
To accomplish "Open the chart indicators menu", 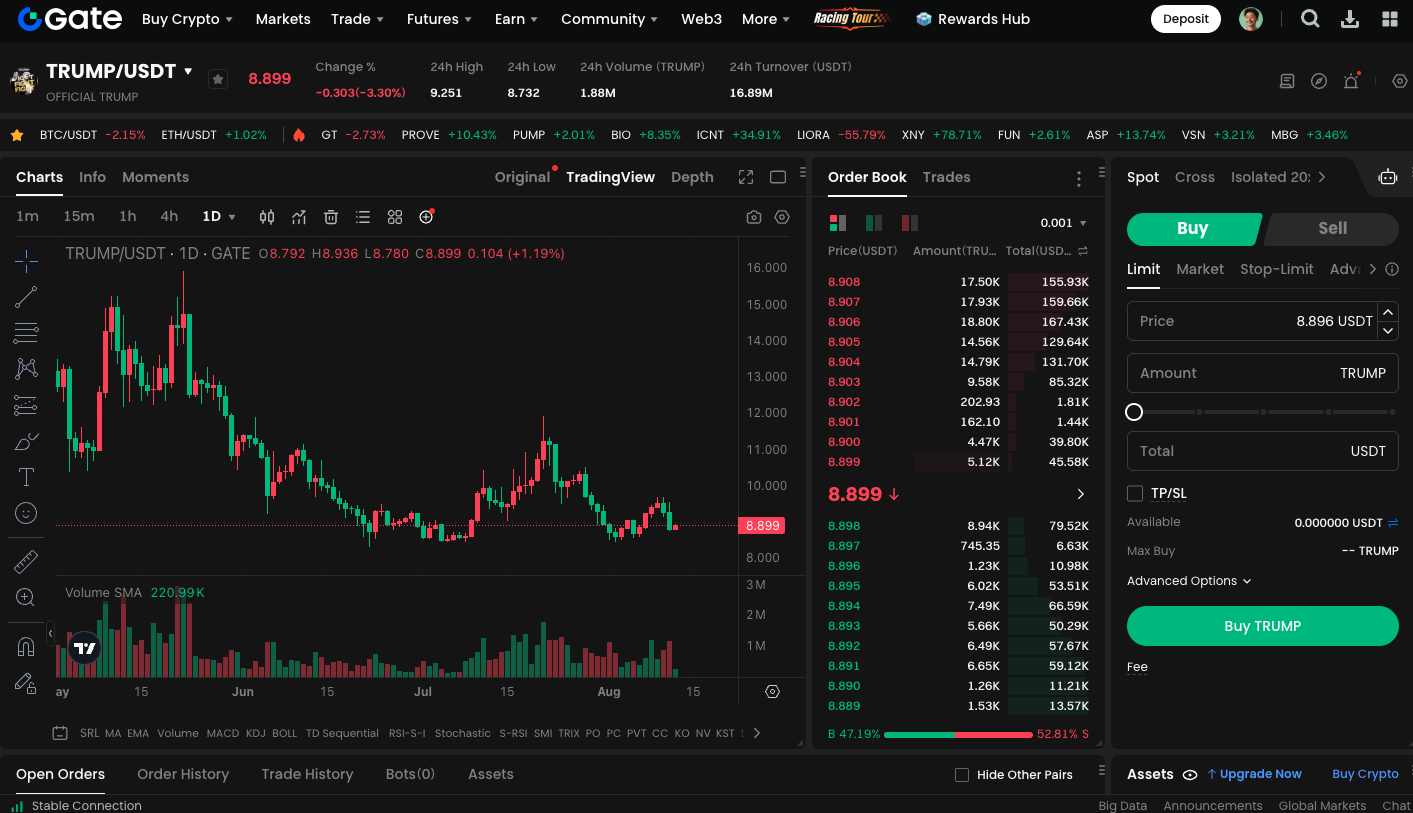I will [299, 217].
